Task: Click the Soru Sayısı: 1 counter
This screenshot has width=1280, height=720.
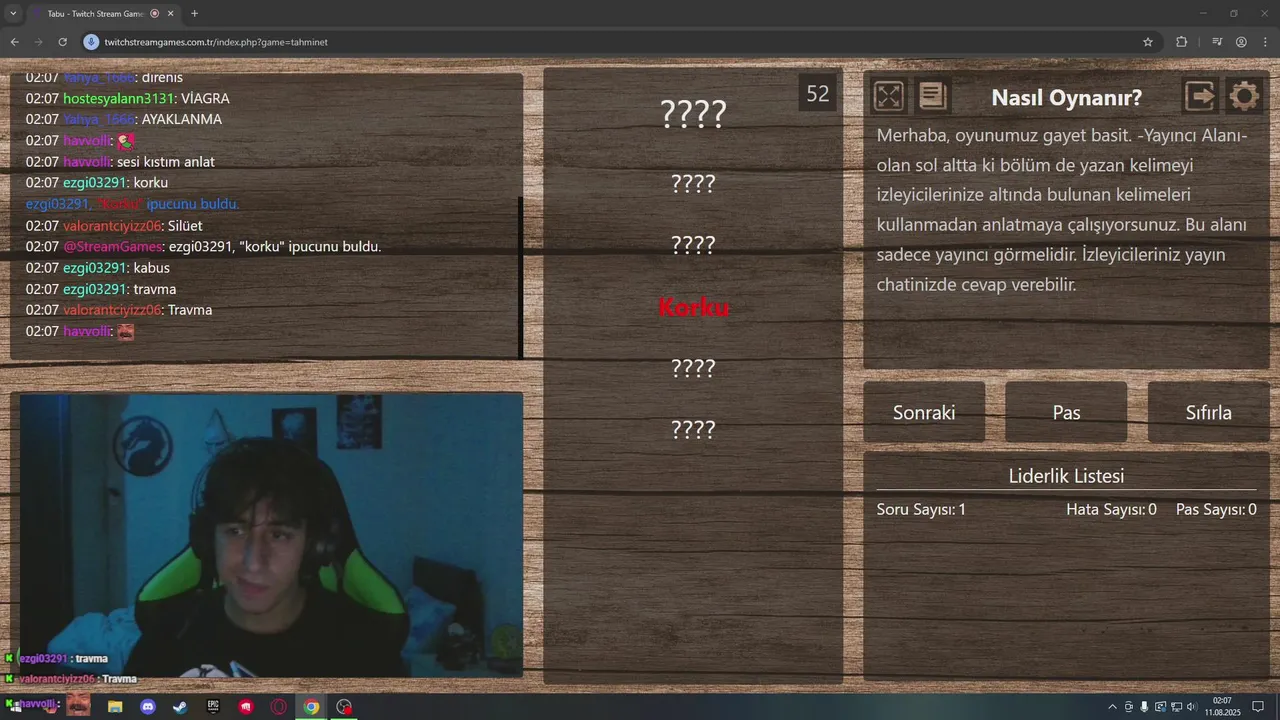Action: point(921,510)
